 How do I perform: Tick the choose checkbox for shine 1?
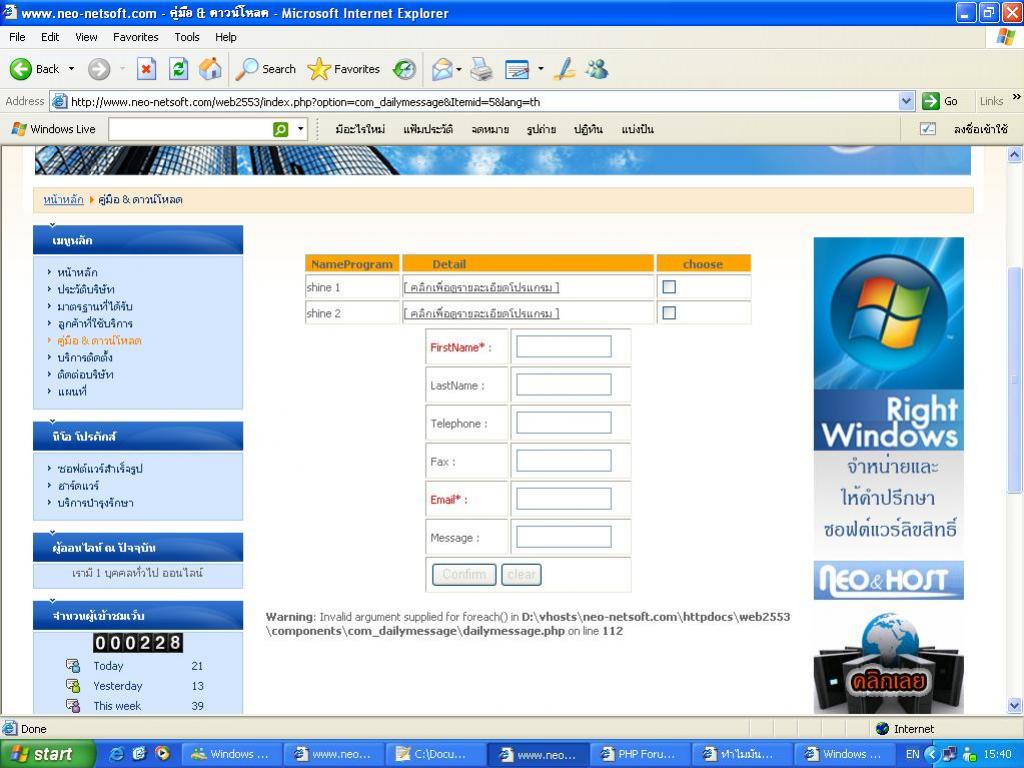tap(669, 287)
